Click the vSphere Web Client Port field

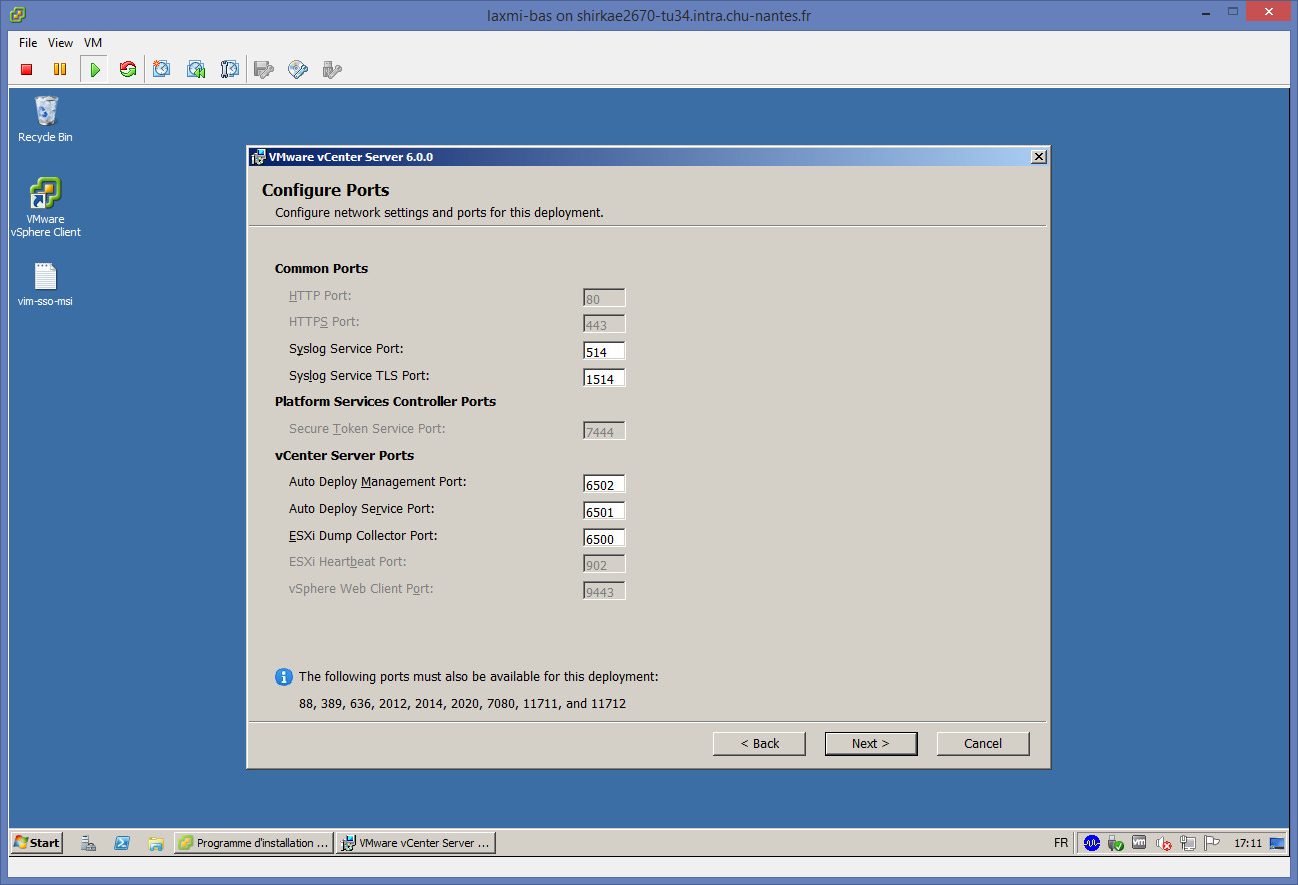(604, 591)
